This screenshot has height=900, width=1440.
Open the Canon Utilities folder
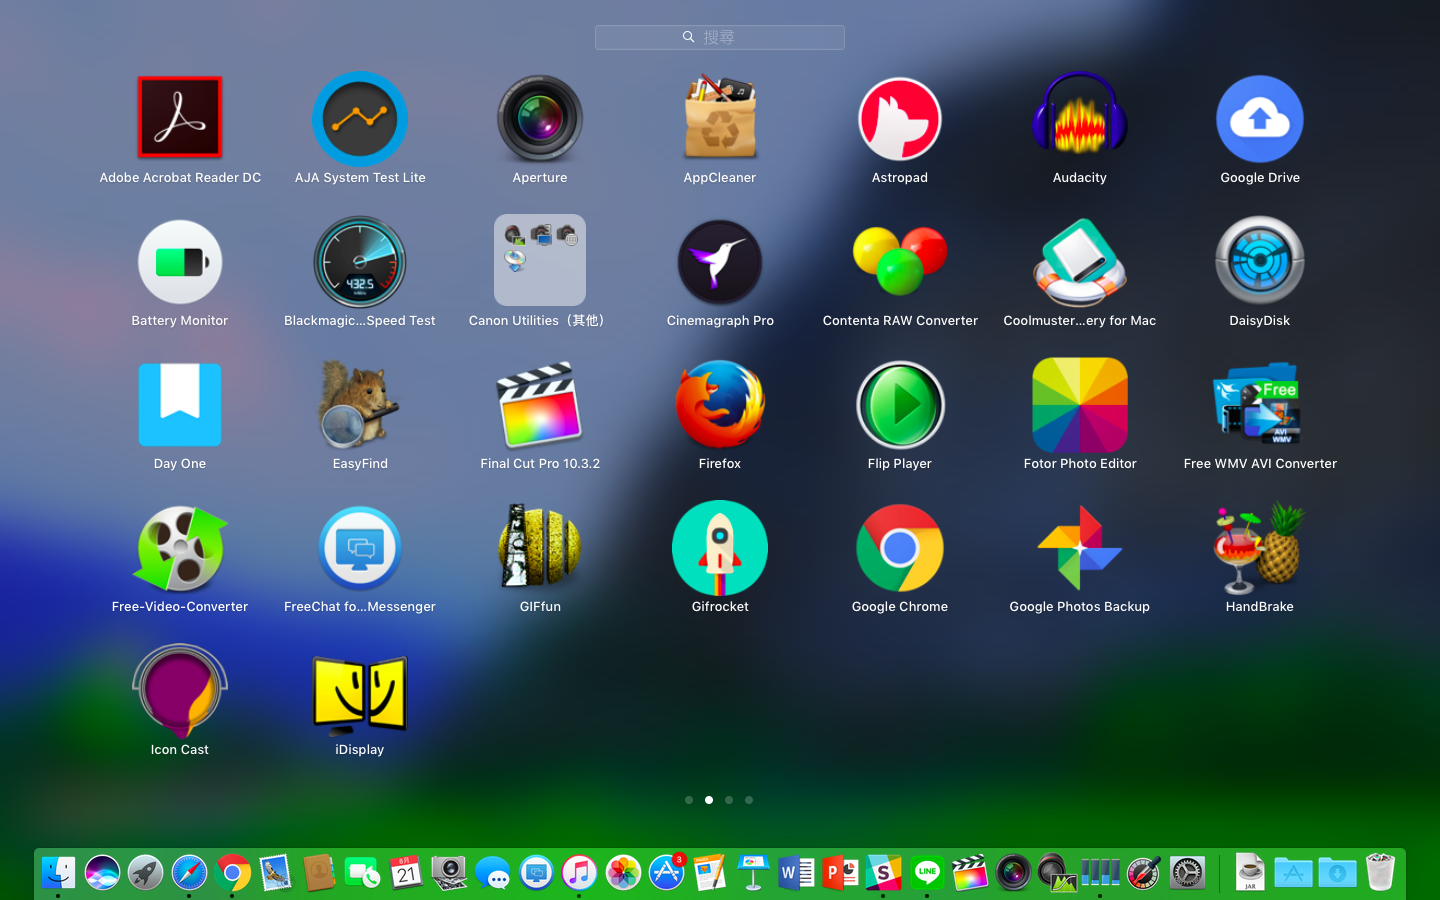pyautogui.click(x=540, y=260)
